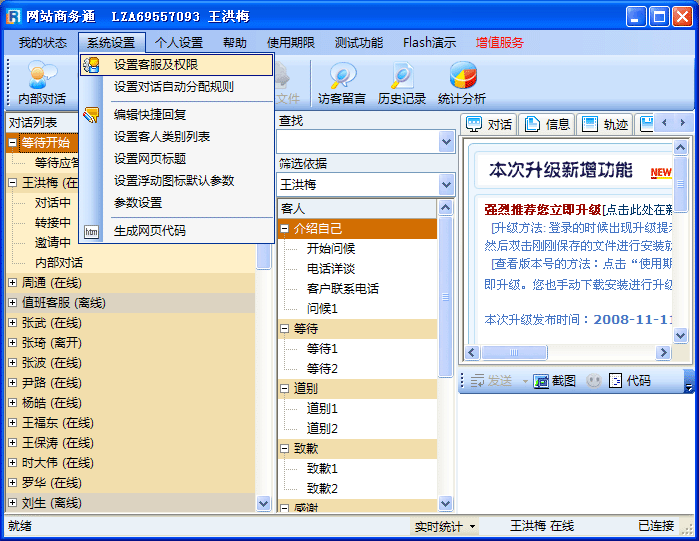
Task: Choose 生成网页代码 from the menu
Action: tap(149, 231)
